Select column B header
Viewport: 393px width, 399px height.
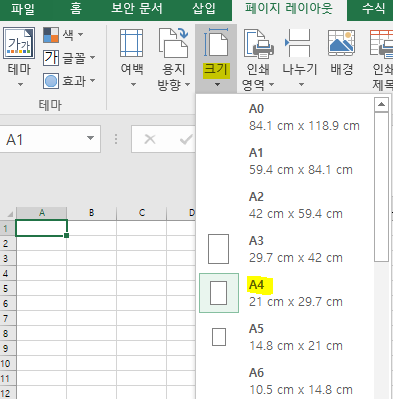pos(91,213)
